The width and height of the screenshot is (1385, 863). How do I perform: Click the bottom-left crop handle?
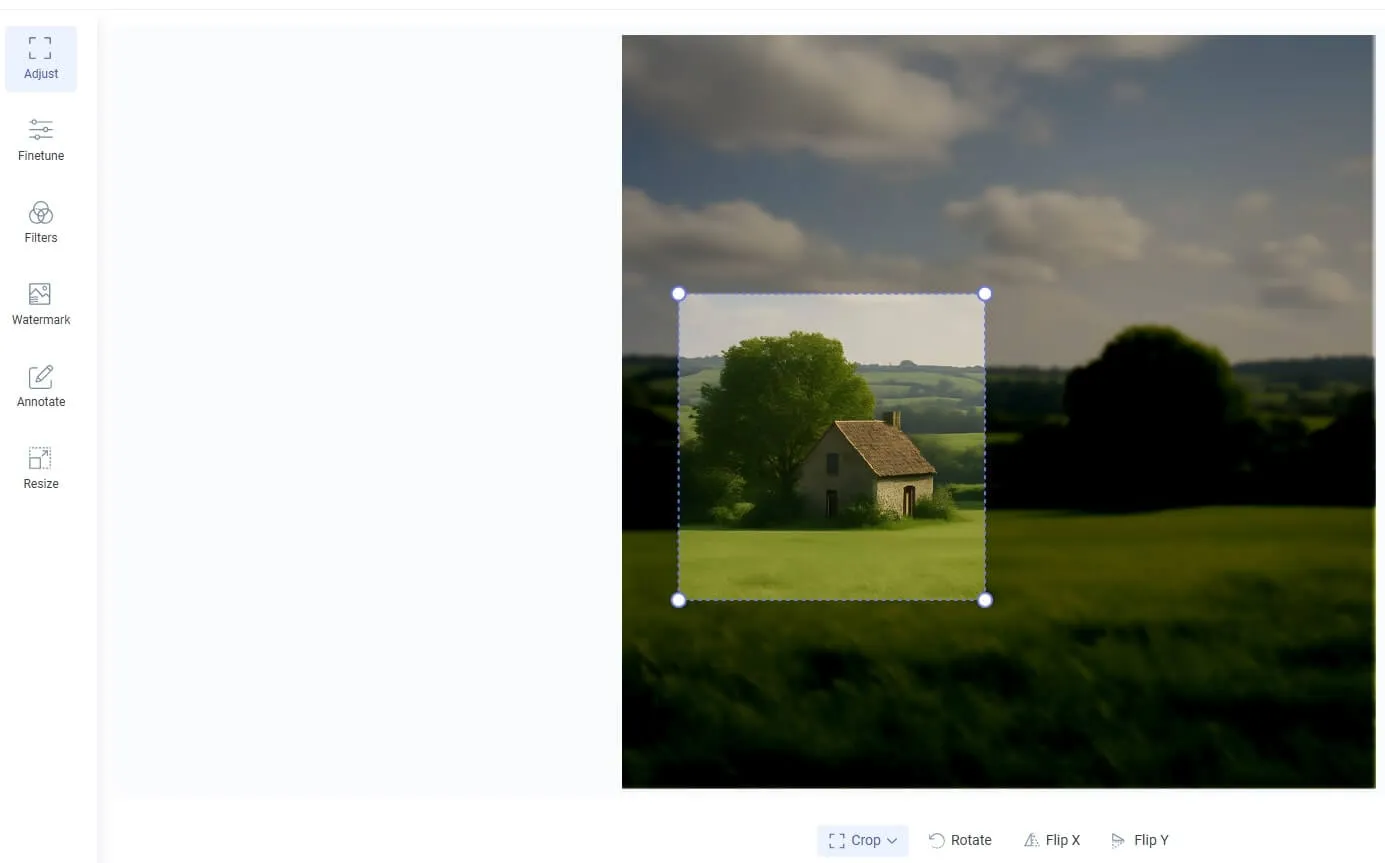click(x=678, y=600)
